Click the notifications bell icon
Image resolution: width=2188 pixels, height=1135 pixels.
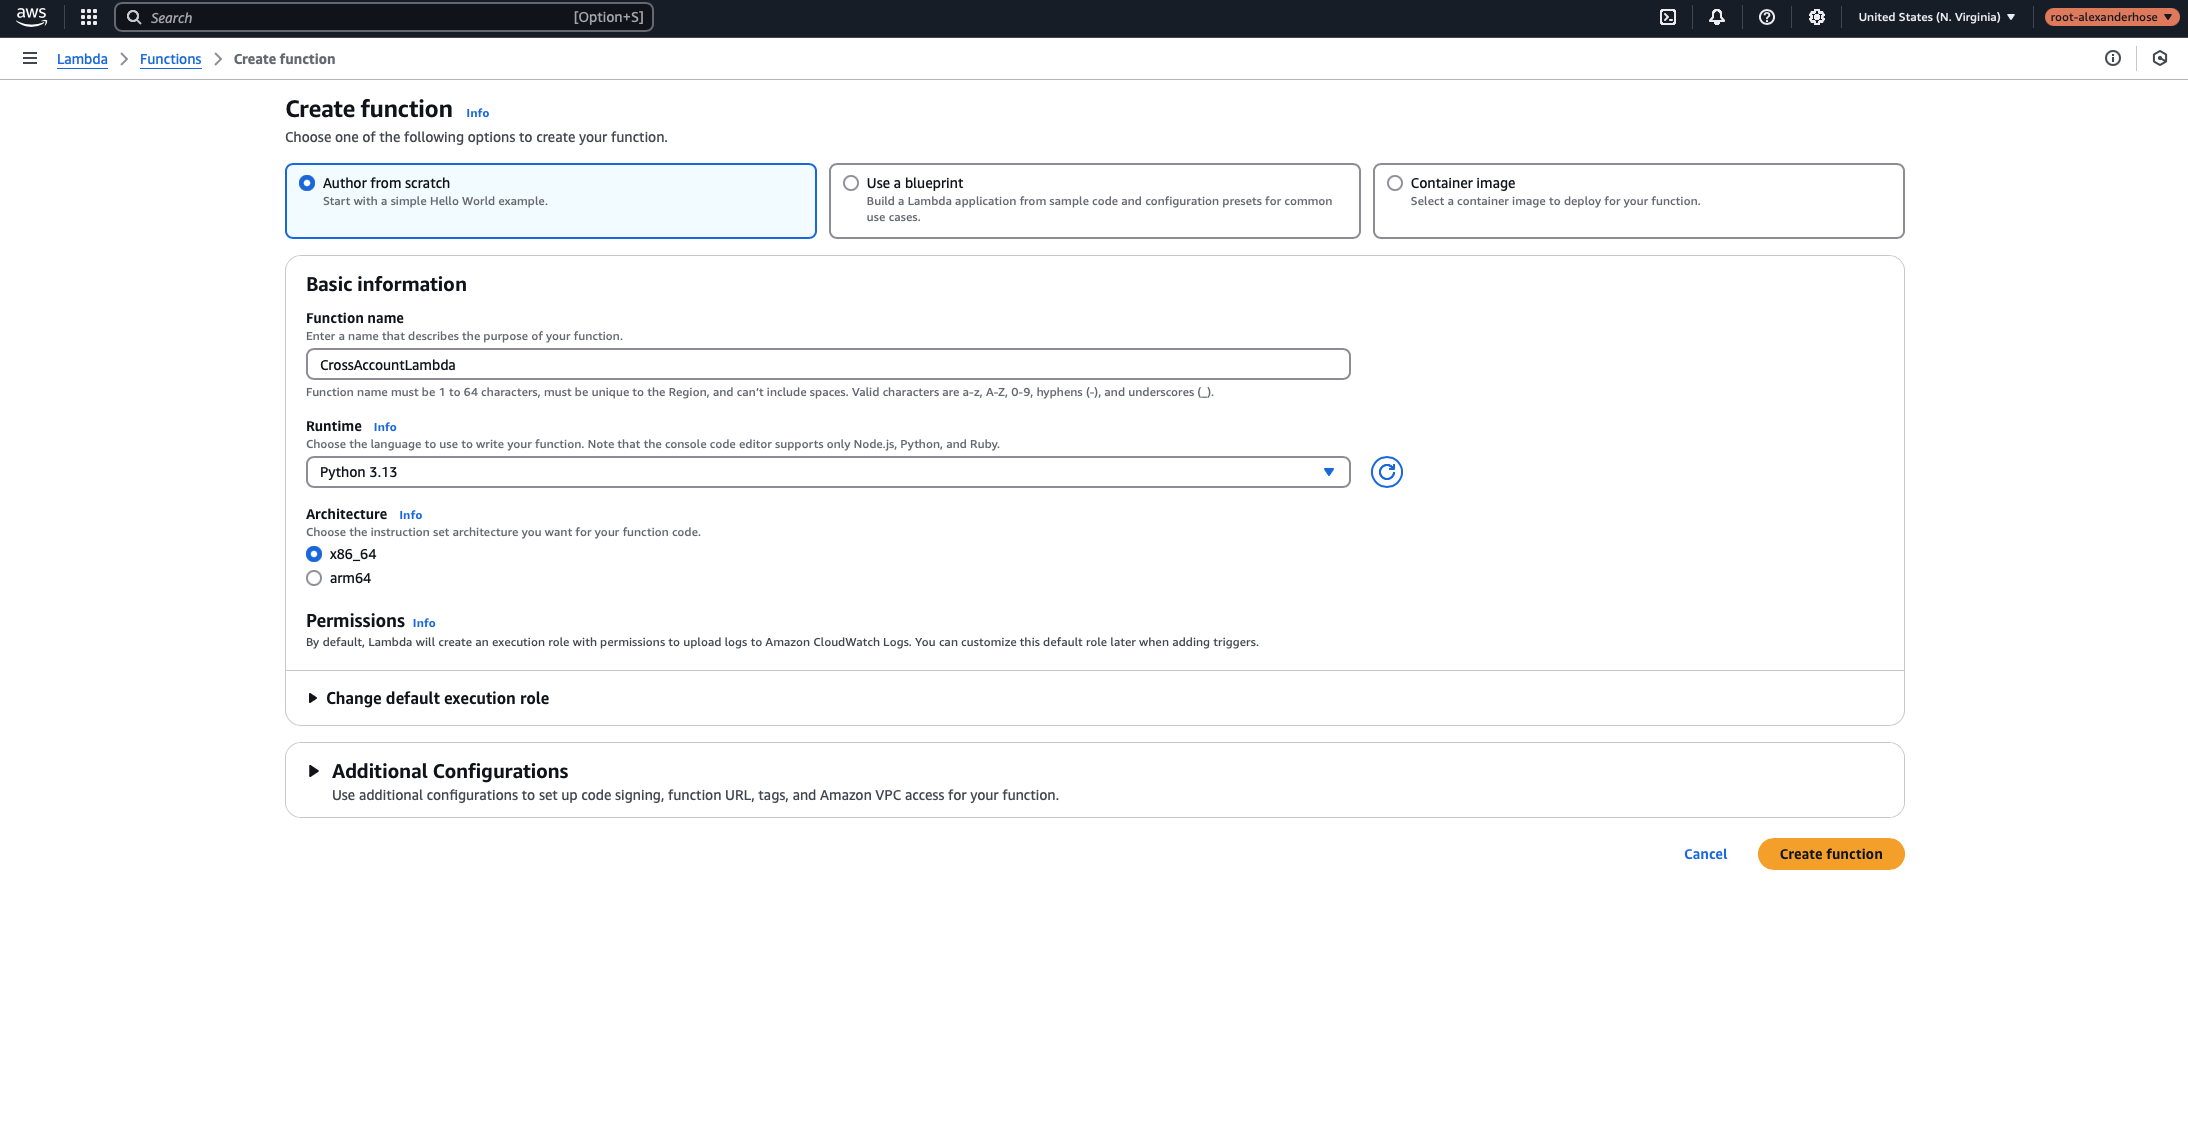click(x=1716, y=17)
